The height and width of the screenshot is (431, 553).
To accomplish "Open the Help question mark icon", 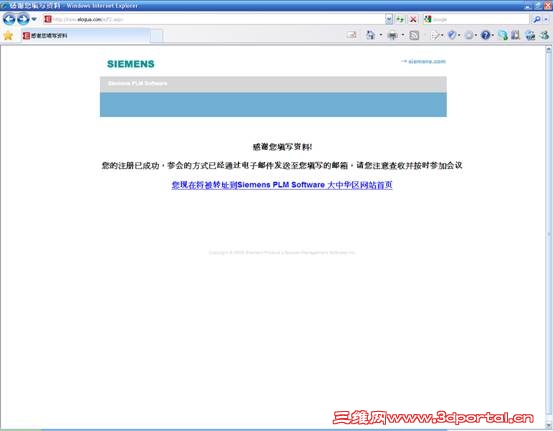I will pos(485,35).
